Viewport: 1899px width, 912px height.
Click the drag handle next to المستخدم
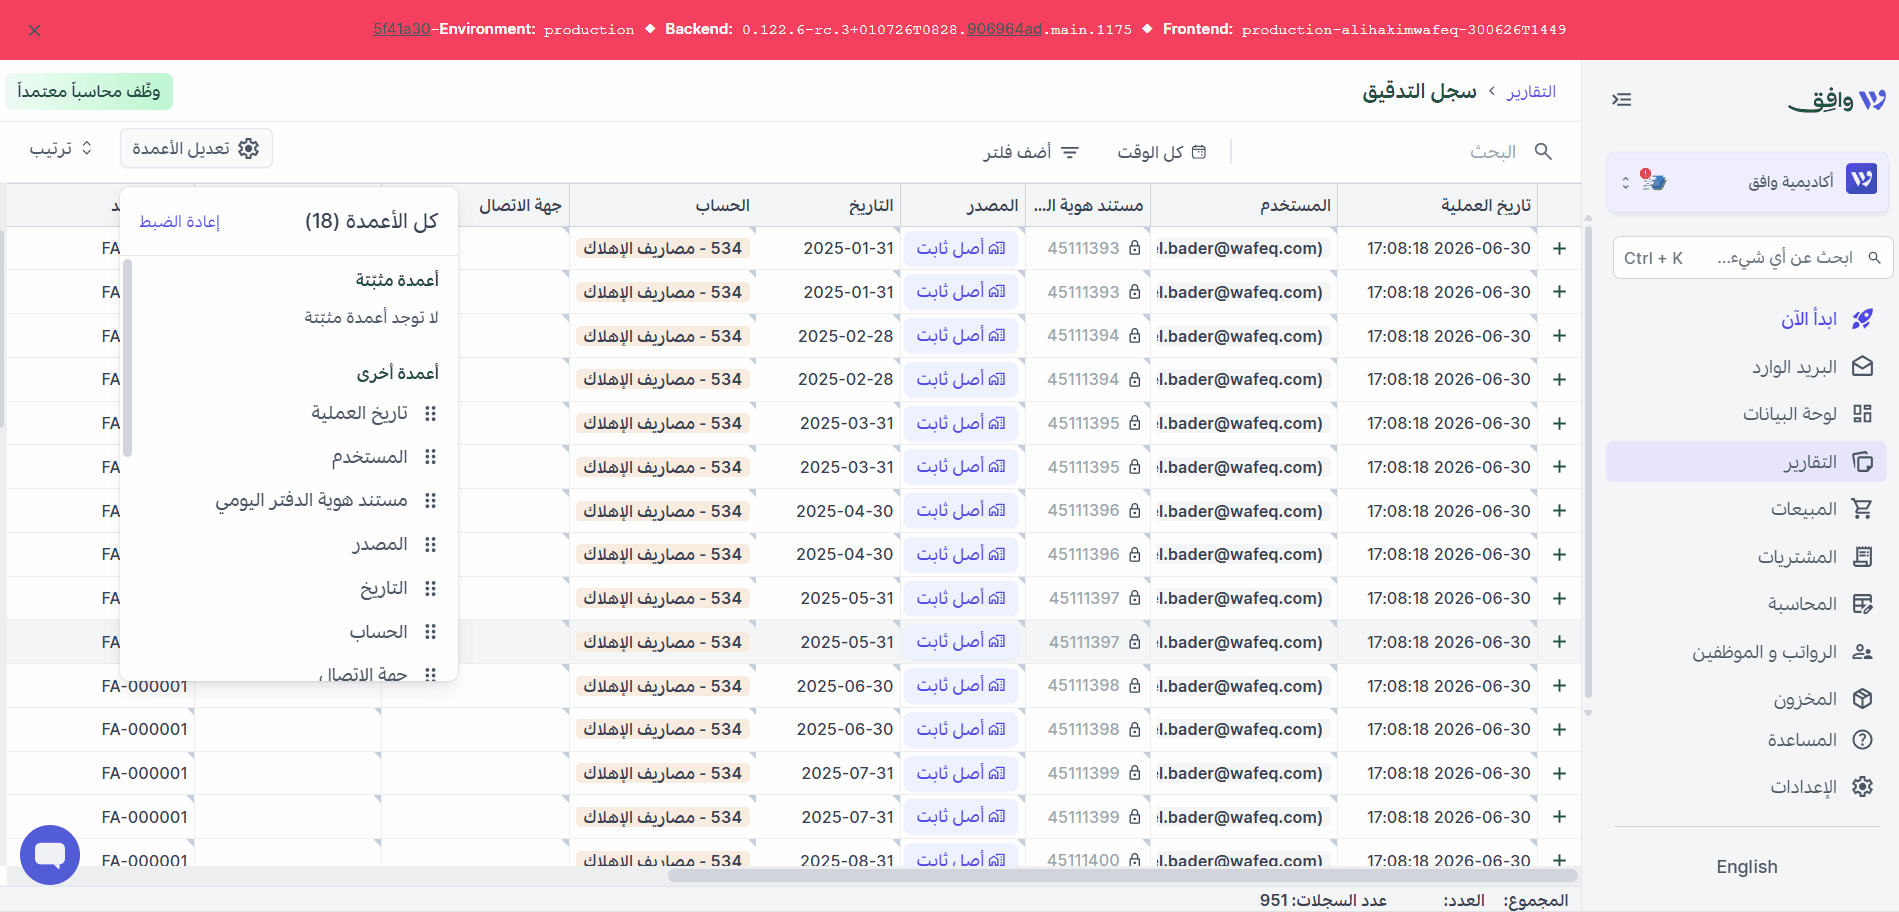tap(431, 457)
